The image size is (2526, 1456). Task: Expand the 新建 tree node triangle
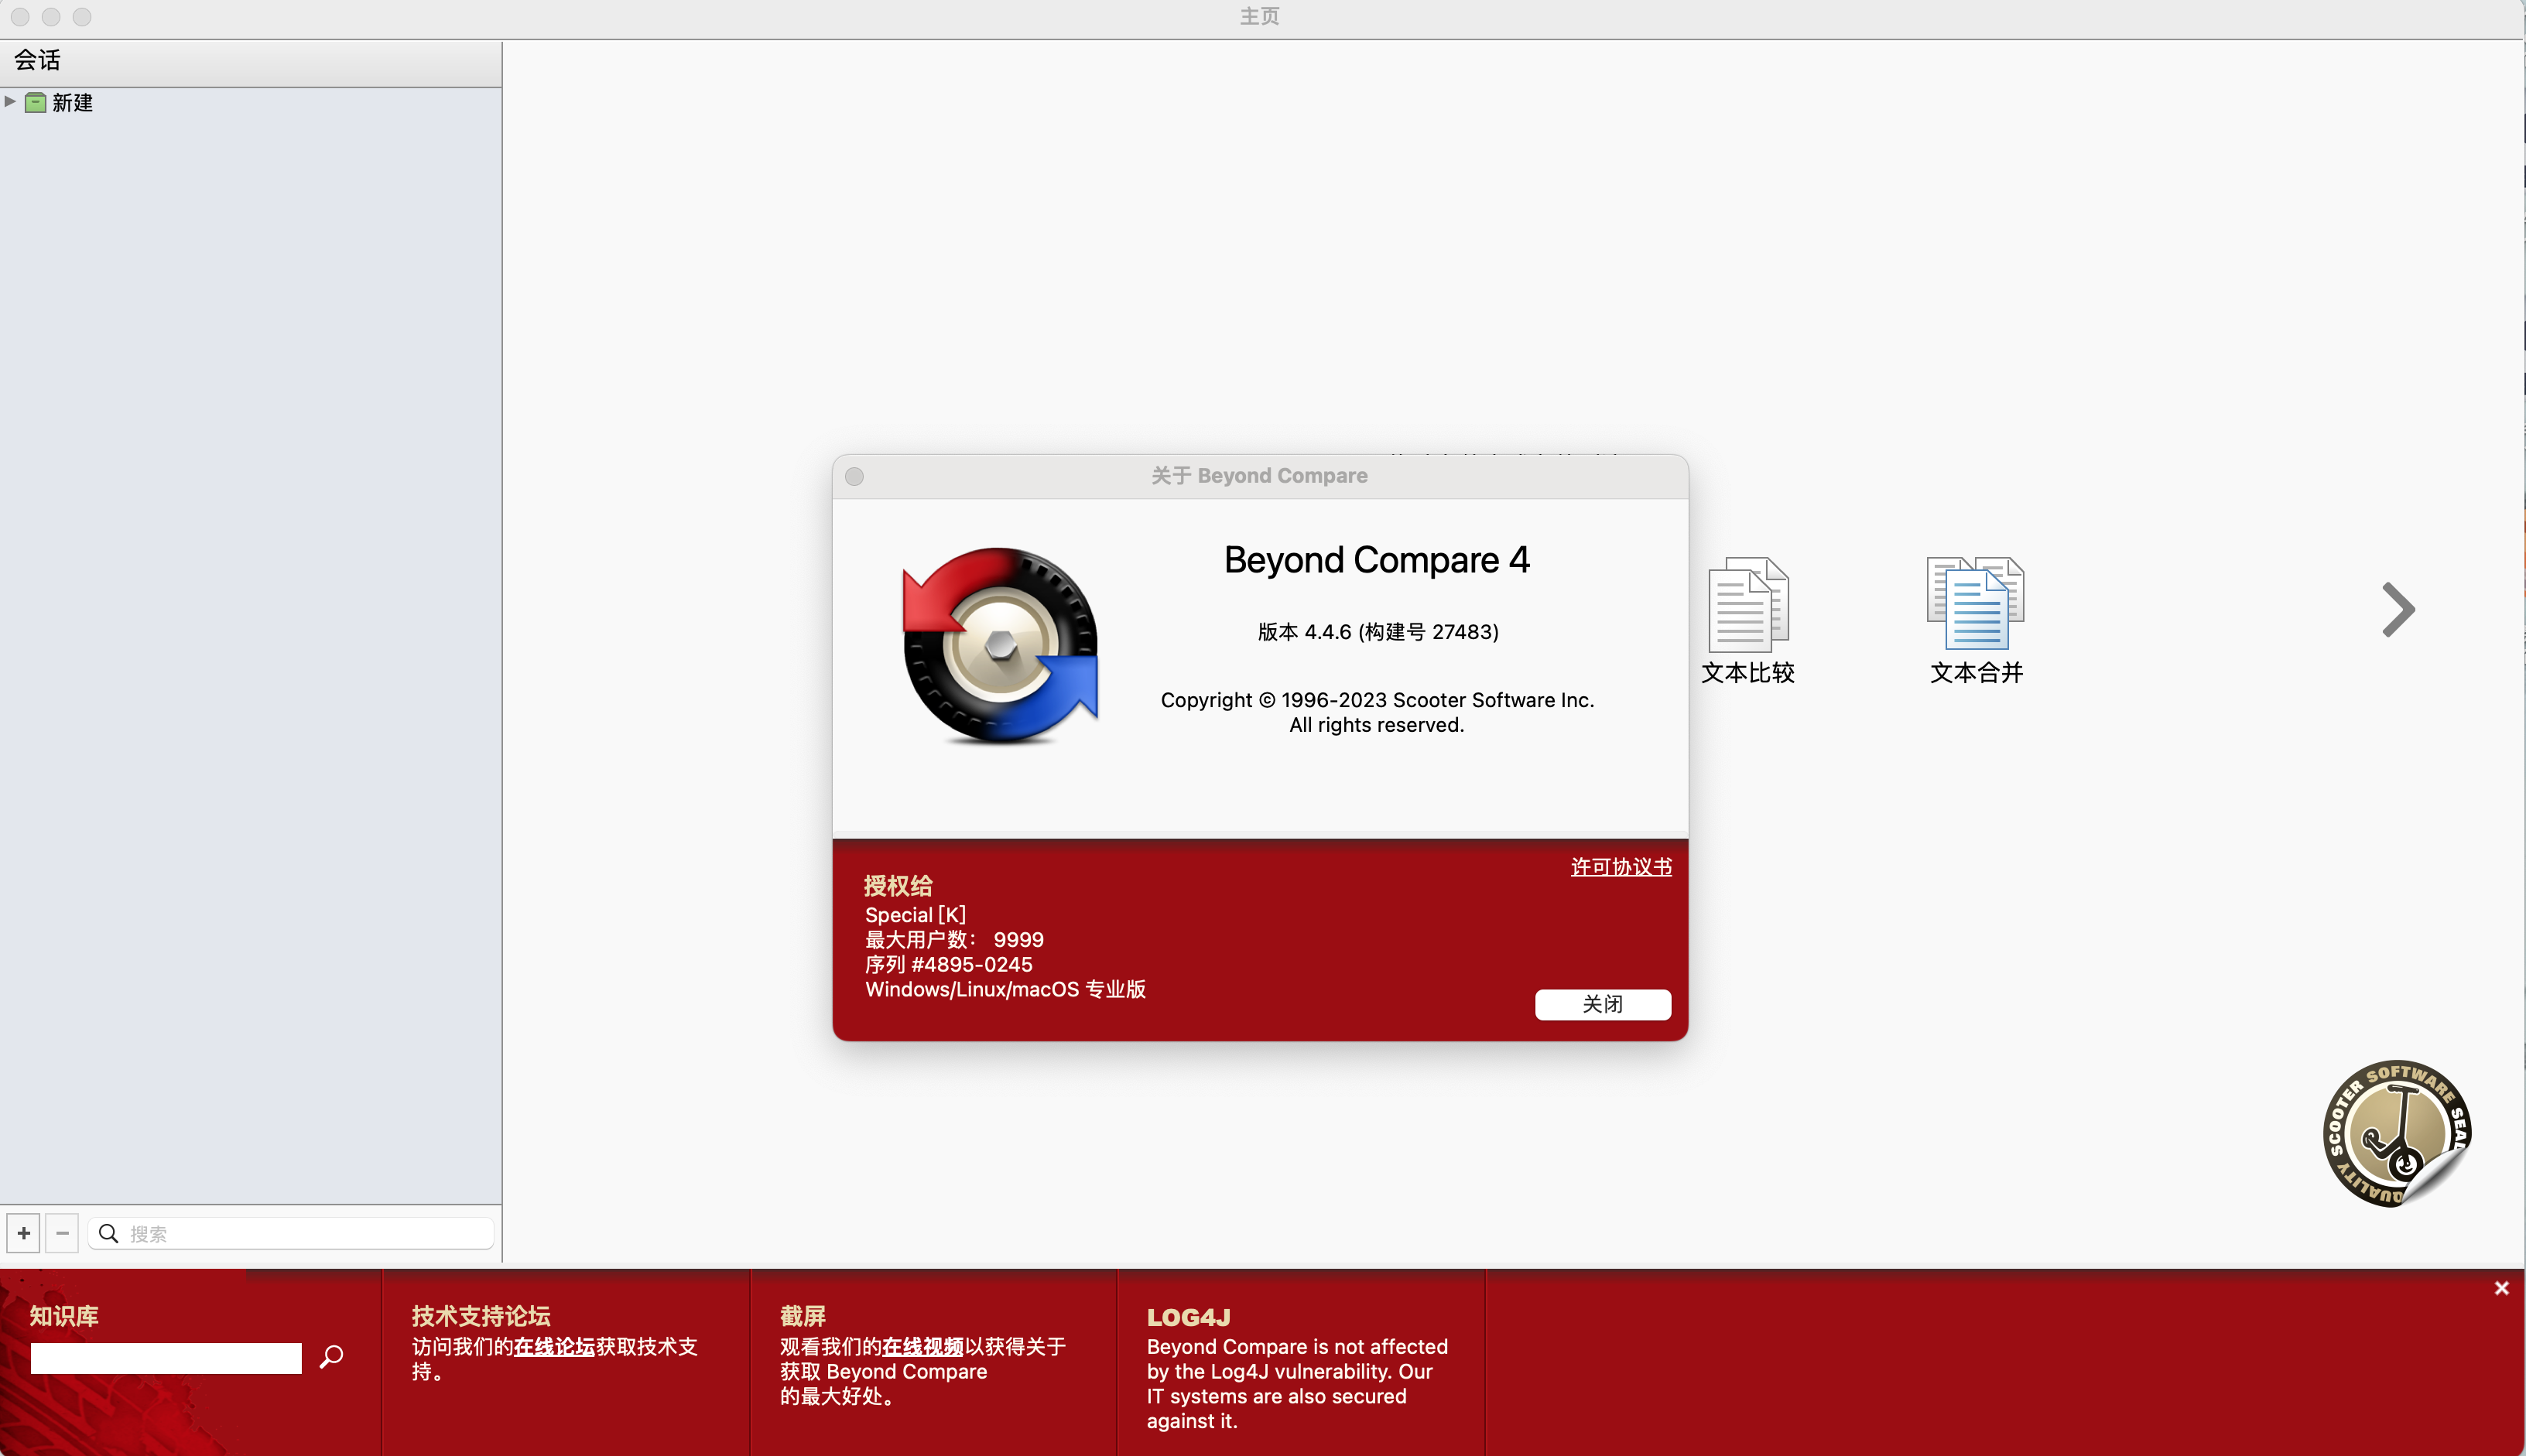click(x=10, y=102)
